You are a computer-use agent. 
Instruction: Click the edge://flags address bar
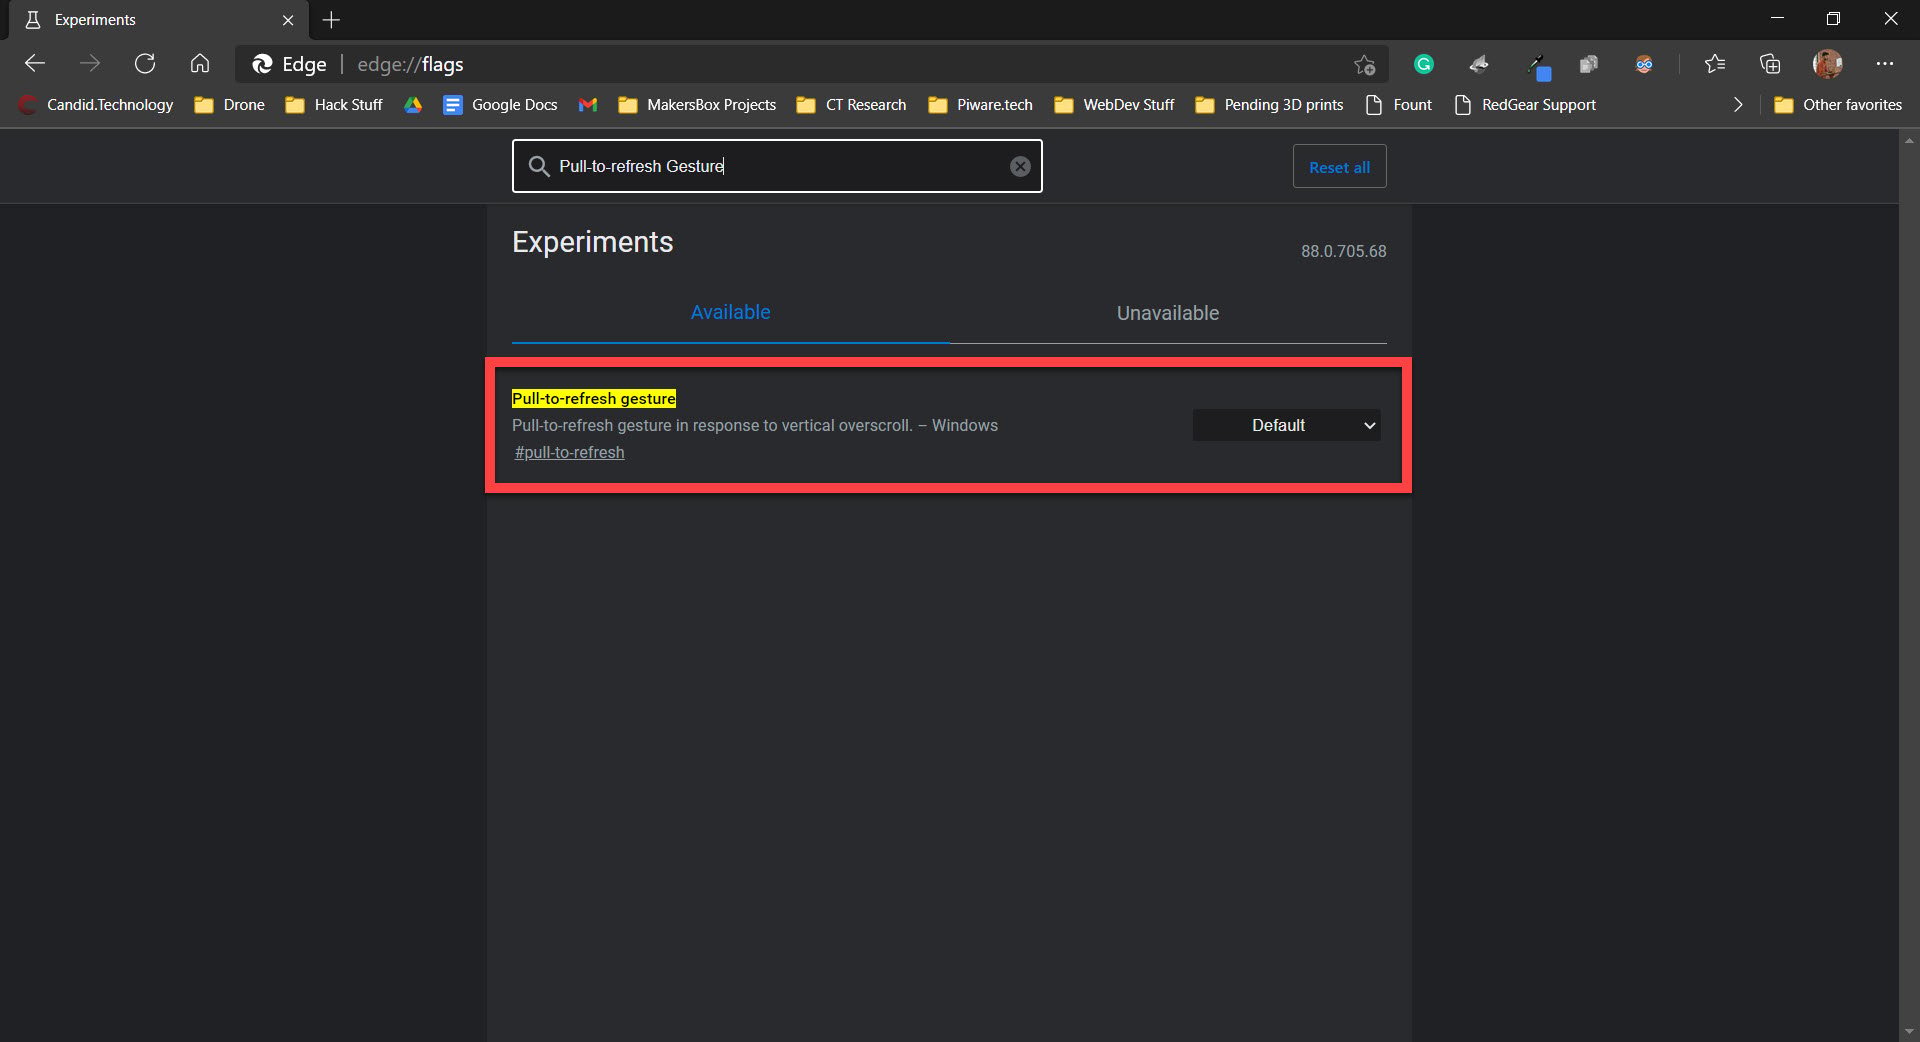click(x=810, y=64)
